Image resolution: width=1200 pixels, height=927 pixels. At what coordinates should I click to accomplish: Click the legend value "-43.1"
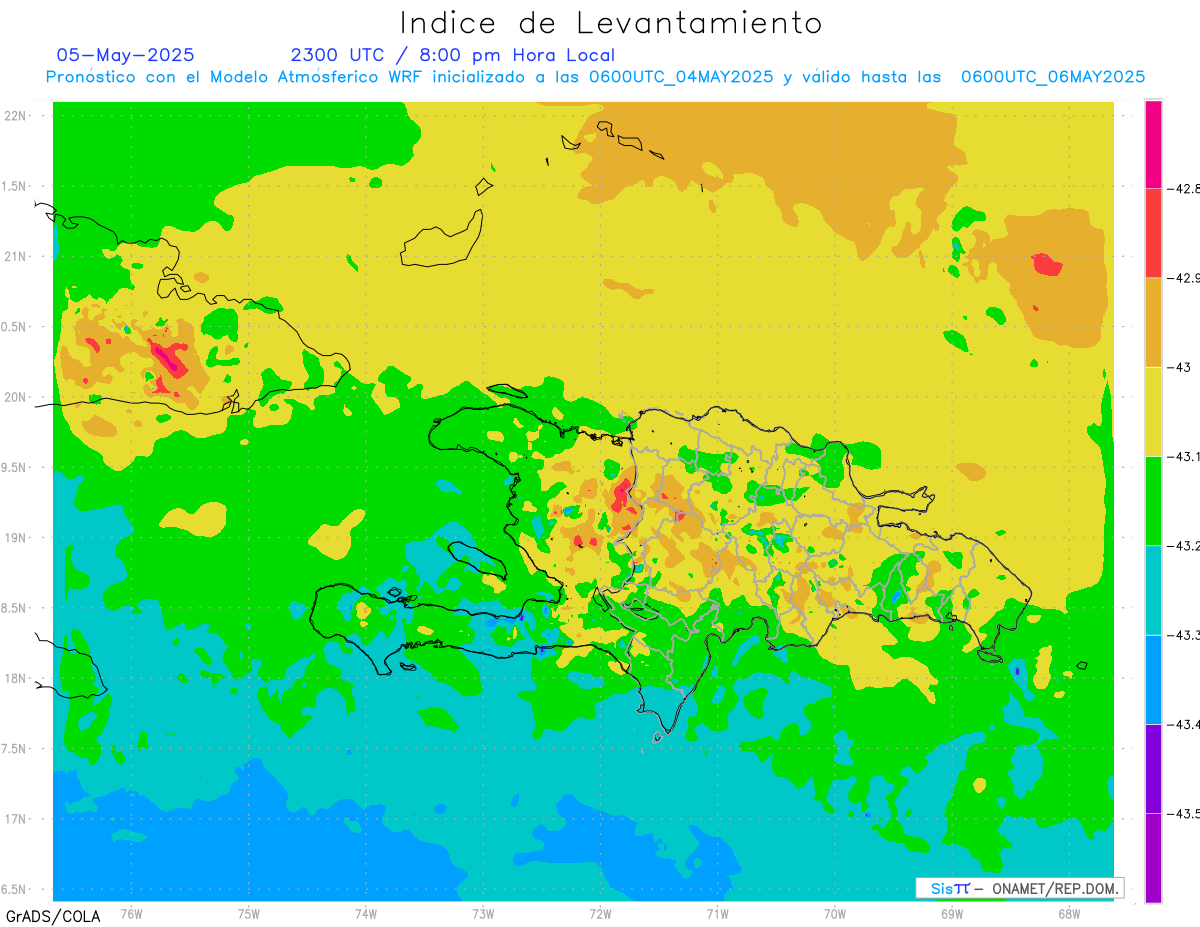click(1184, 456)
